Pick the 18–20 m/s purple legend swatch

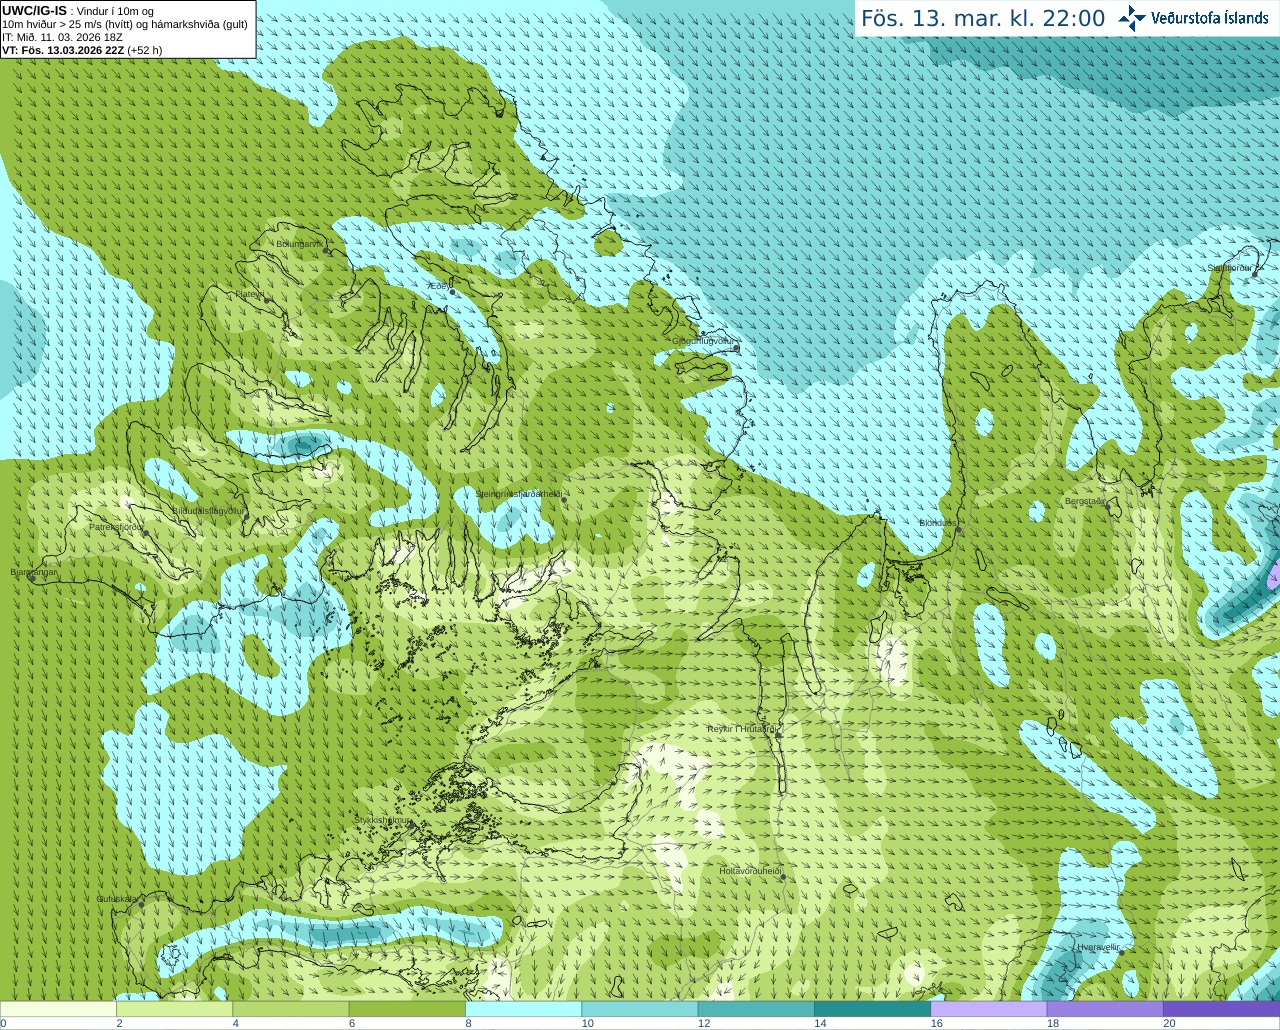point(1105,1009)
